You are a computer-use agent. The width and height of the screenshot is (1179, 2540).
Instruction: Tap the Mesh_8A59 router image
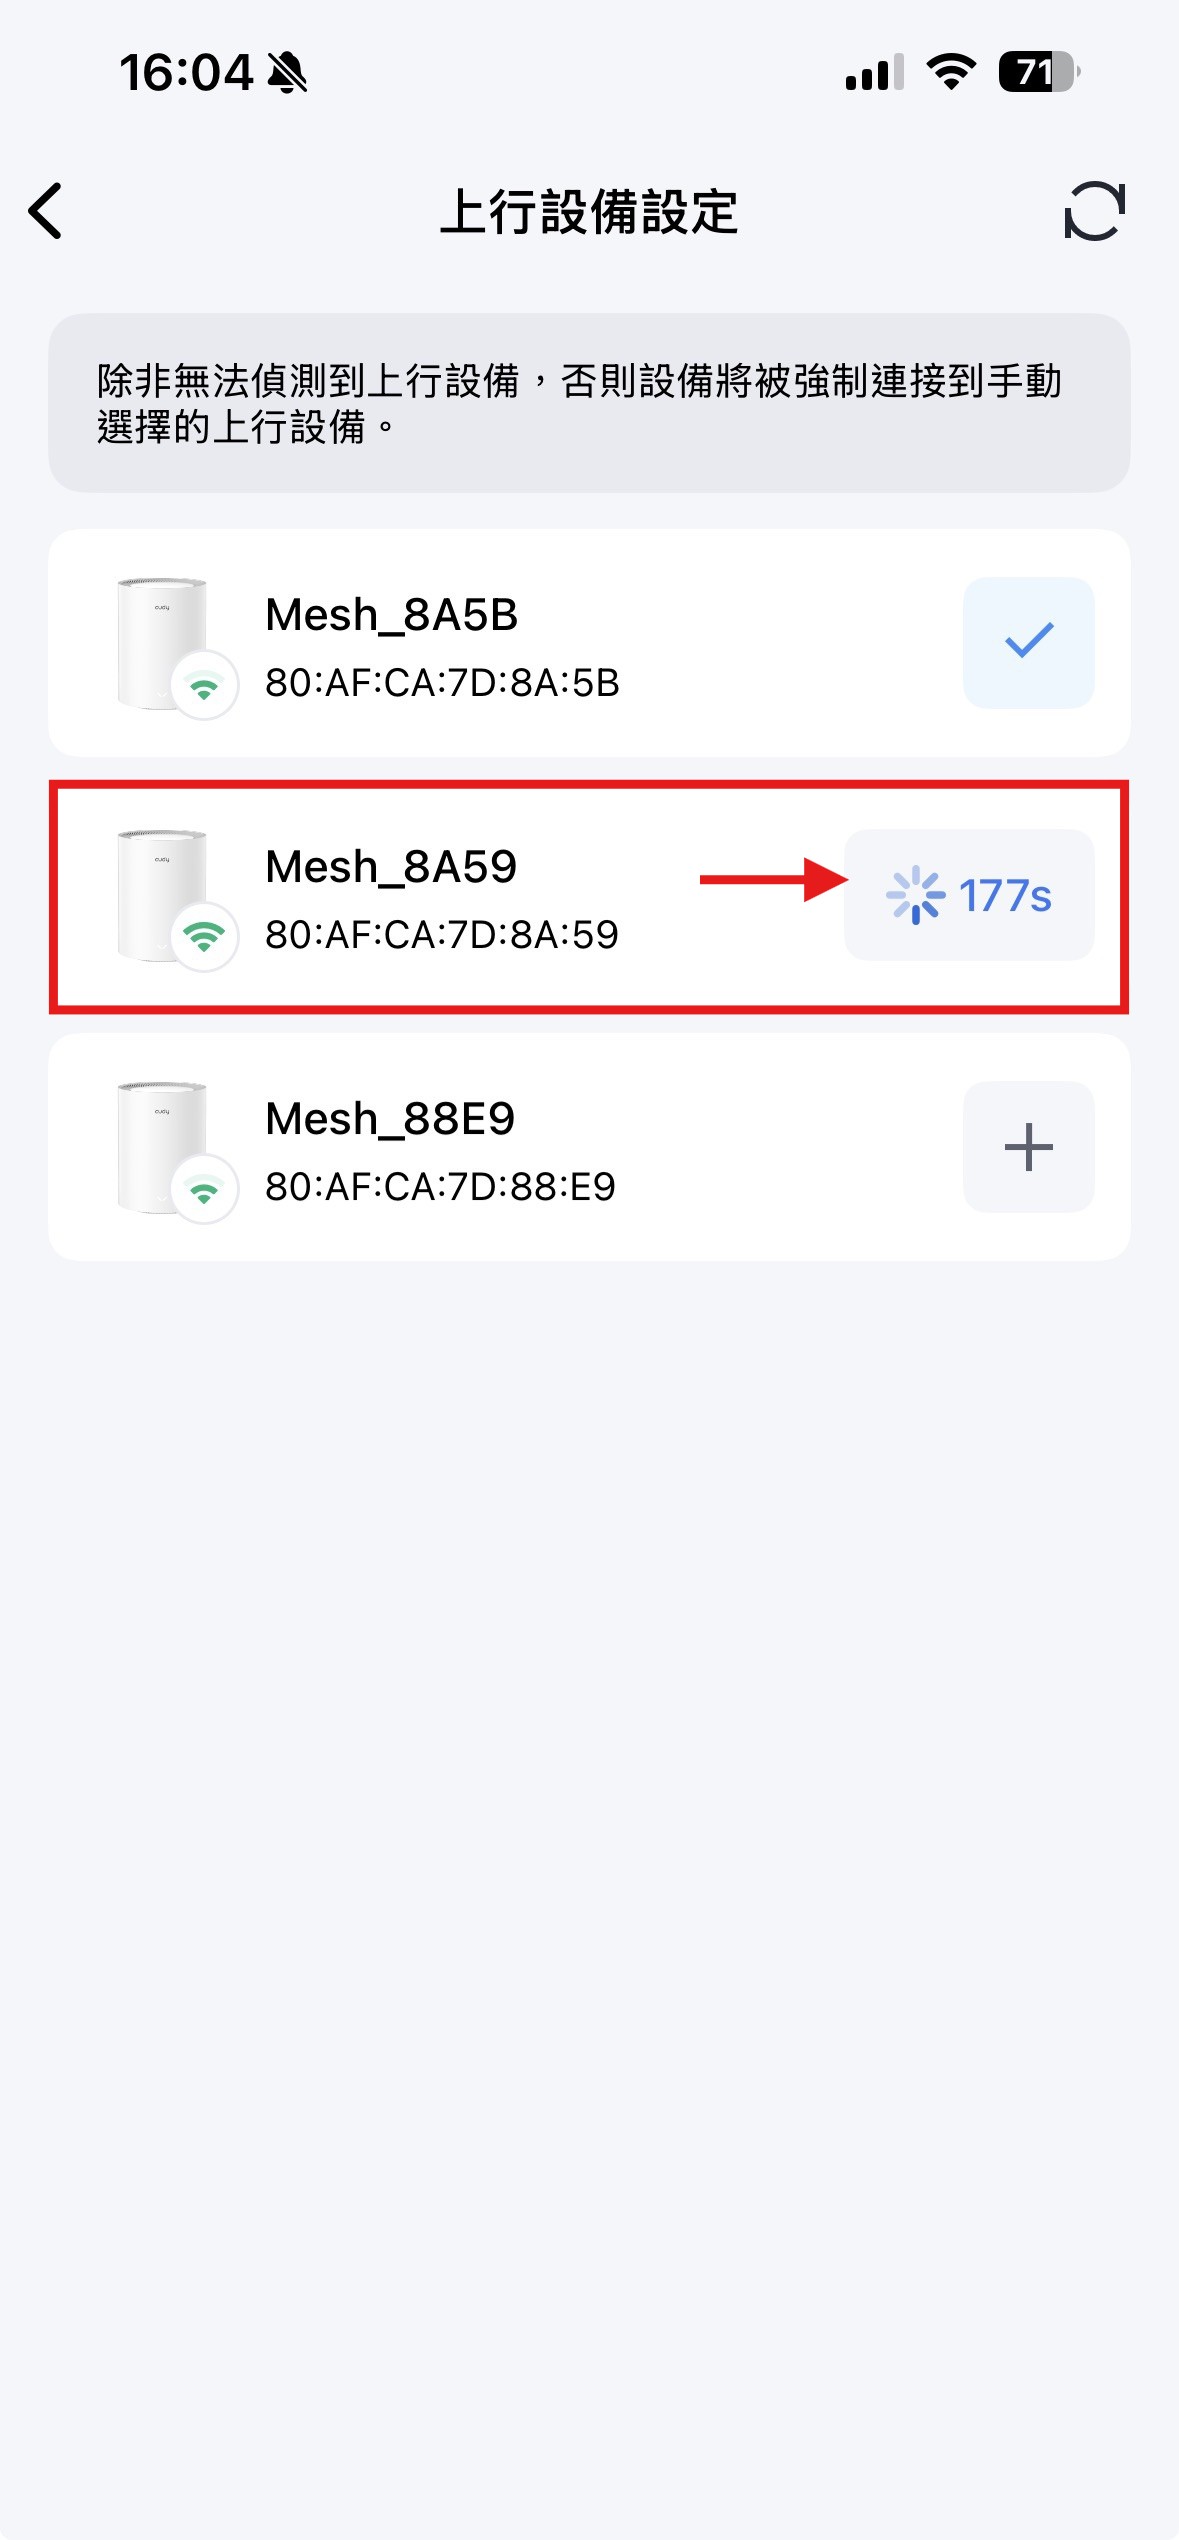(160, 890)
